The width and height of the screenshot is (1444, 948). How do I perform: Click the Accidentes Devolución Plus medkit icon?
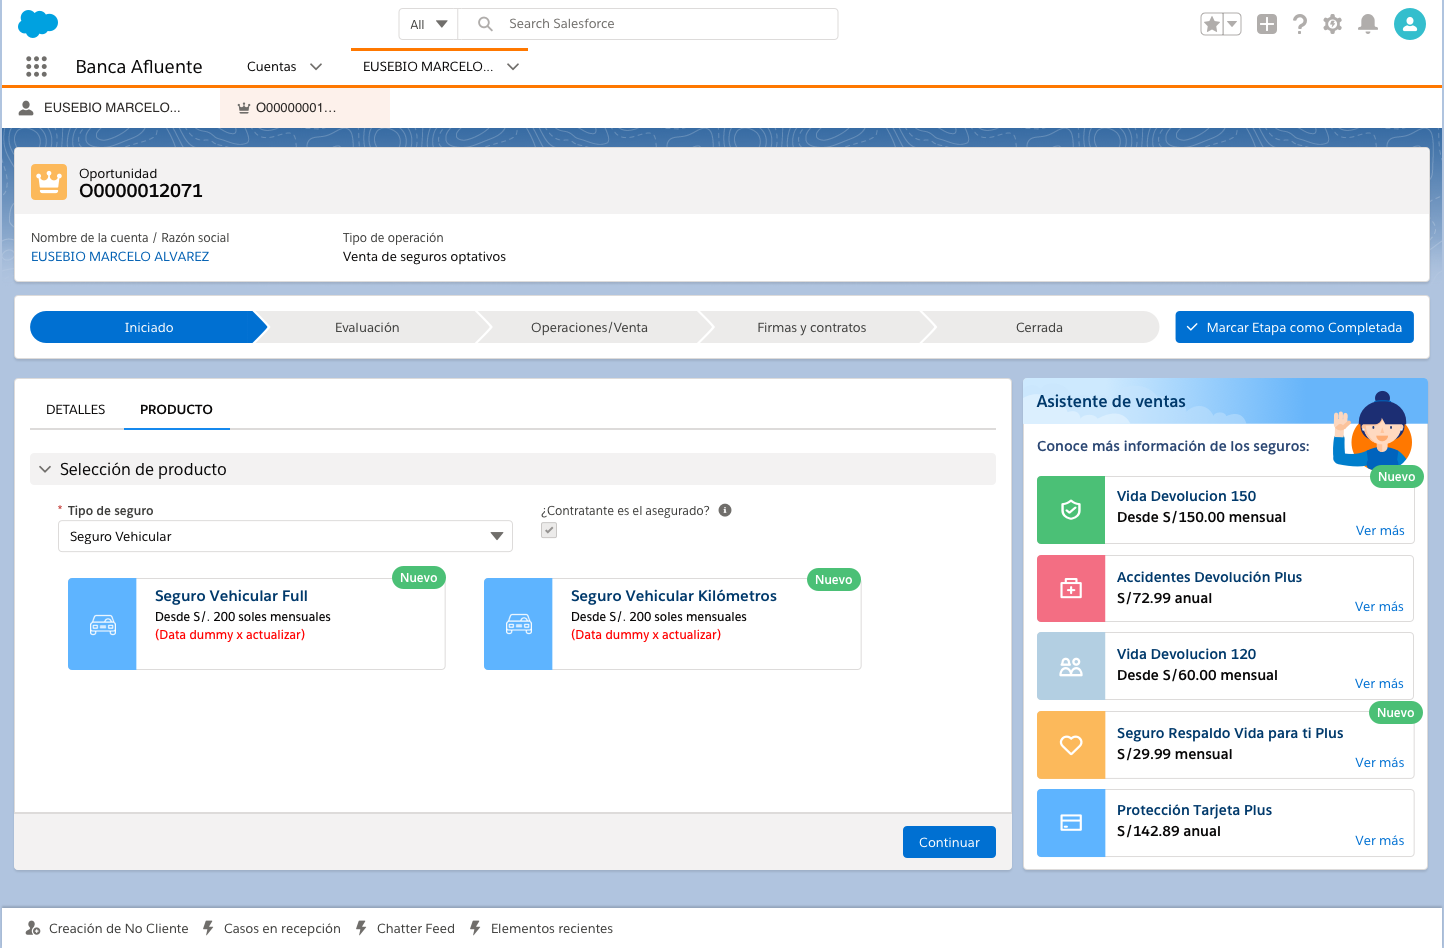pos(1071,589)
